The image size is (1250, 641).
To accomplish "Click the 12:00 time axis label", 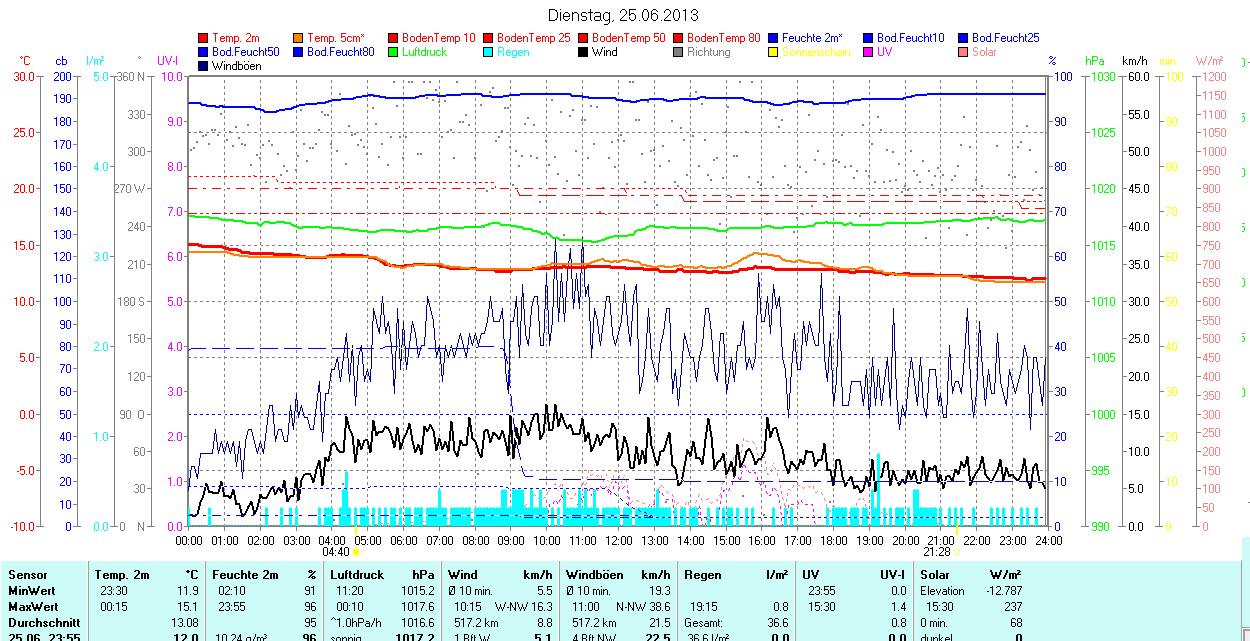I will (619, 540).
